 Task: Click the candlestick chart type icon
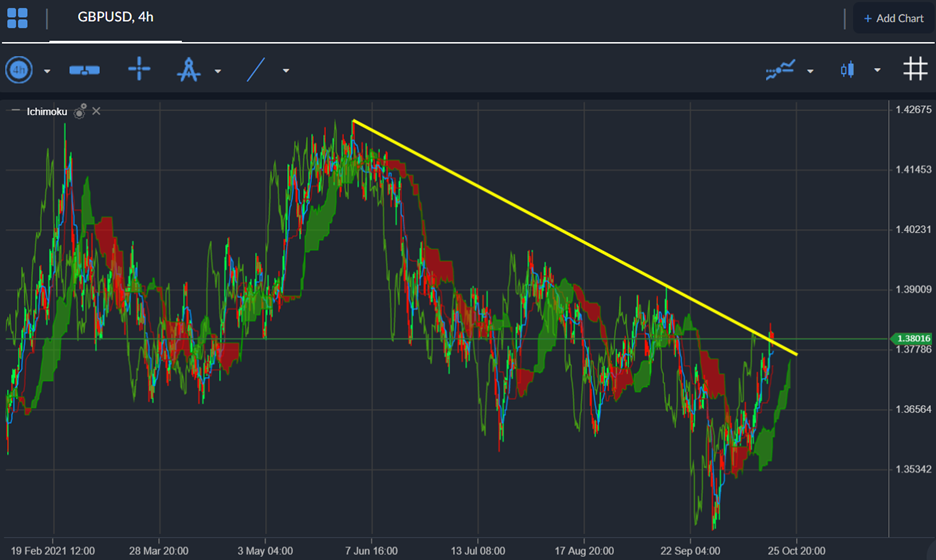tap(847, 70)
